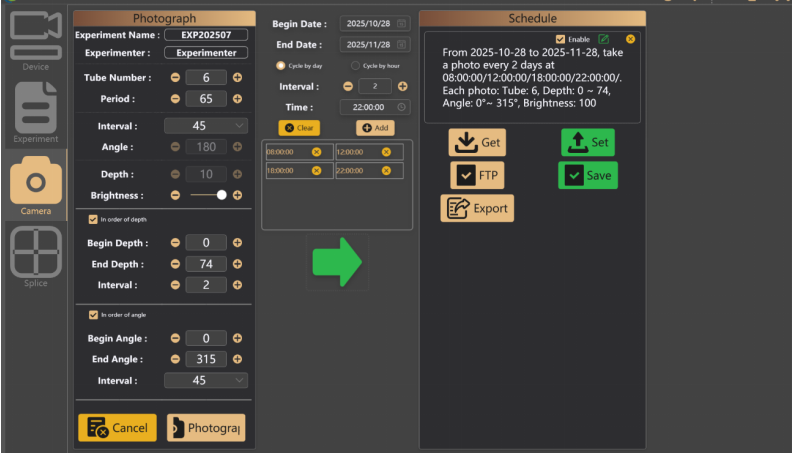792x453 pixels.
Task: Edit the schedule with the green pencil icon
Action: 604,39
